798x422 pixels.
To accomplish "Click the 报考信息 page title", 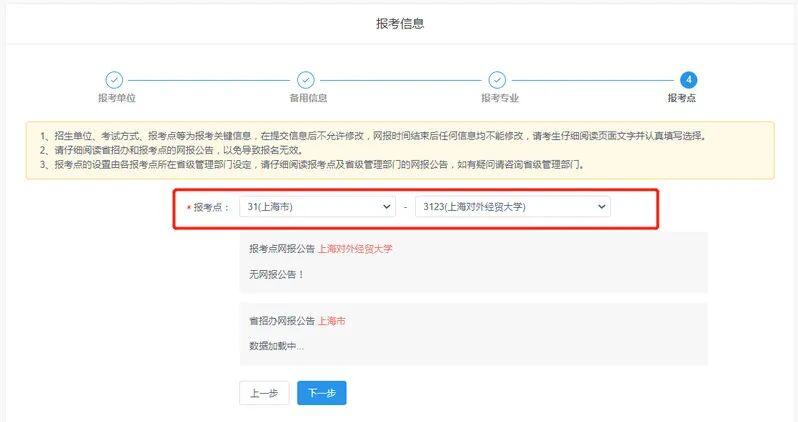I will (400, 23).
